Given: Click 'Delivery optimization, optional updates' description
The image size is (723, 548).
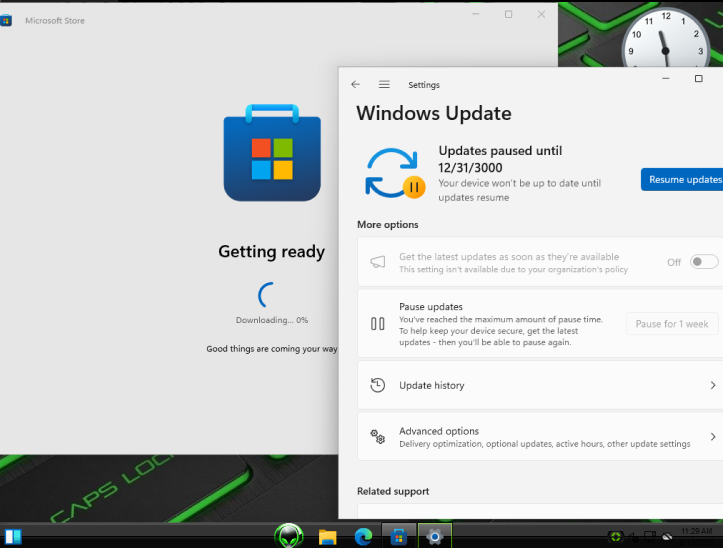Looking at the screenshot, I should 545,444.
